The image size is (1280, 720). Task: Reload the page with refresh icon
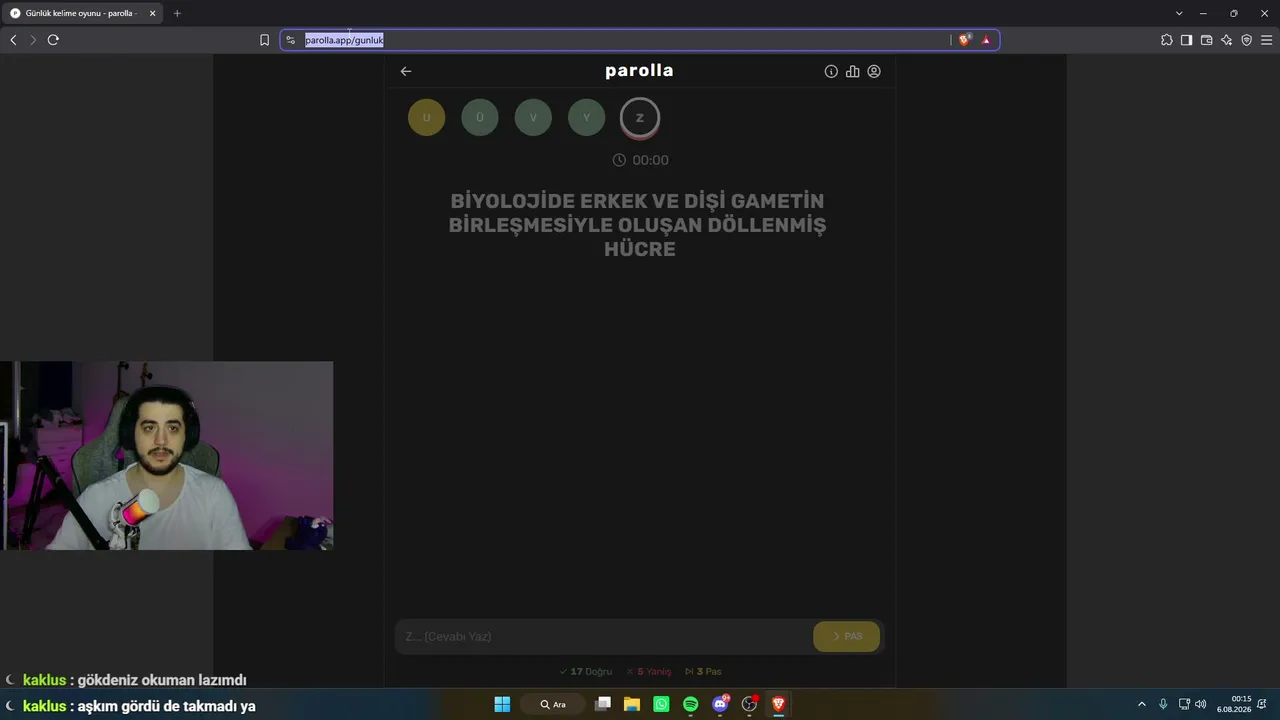click(53, 40)
